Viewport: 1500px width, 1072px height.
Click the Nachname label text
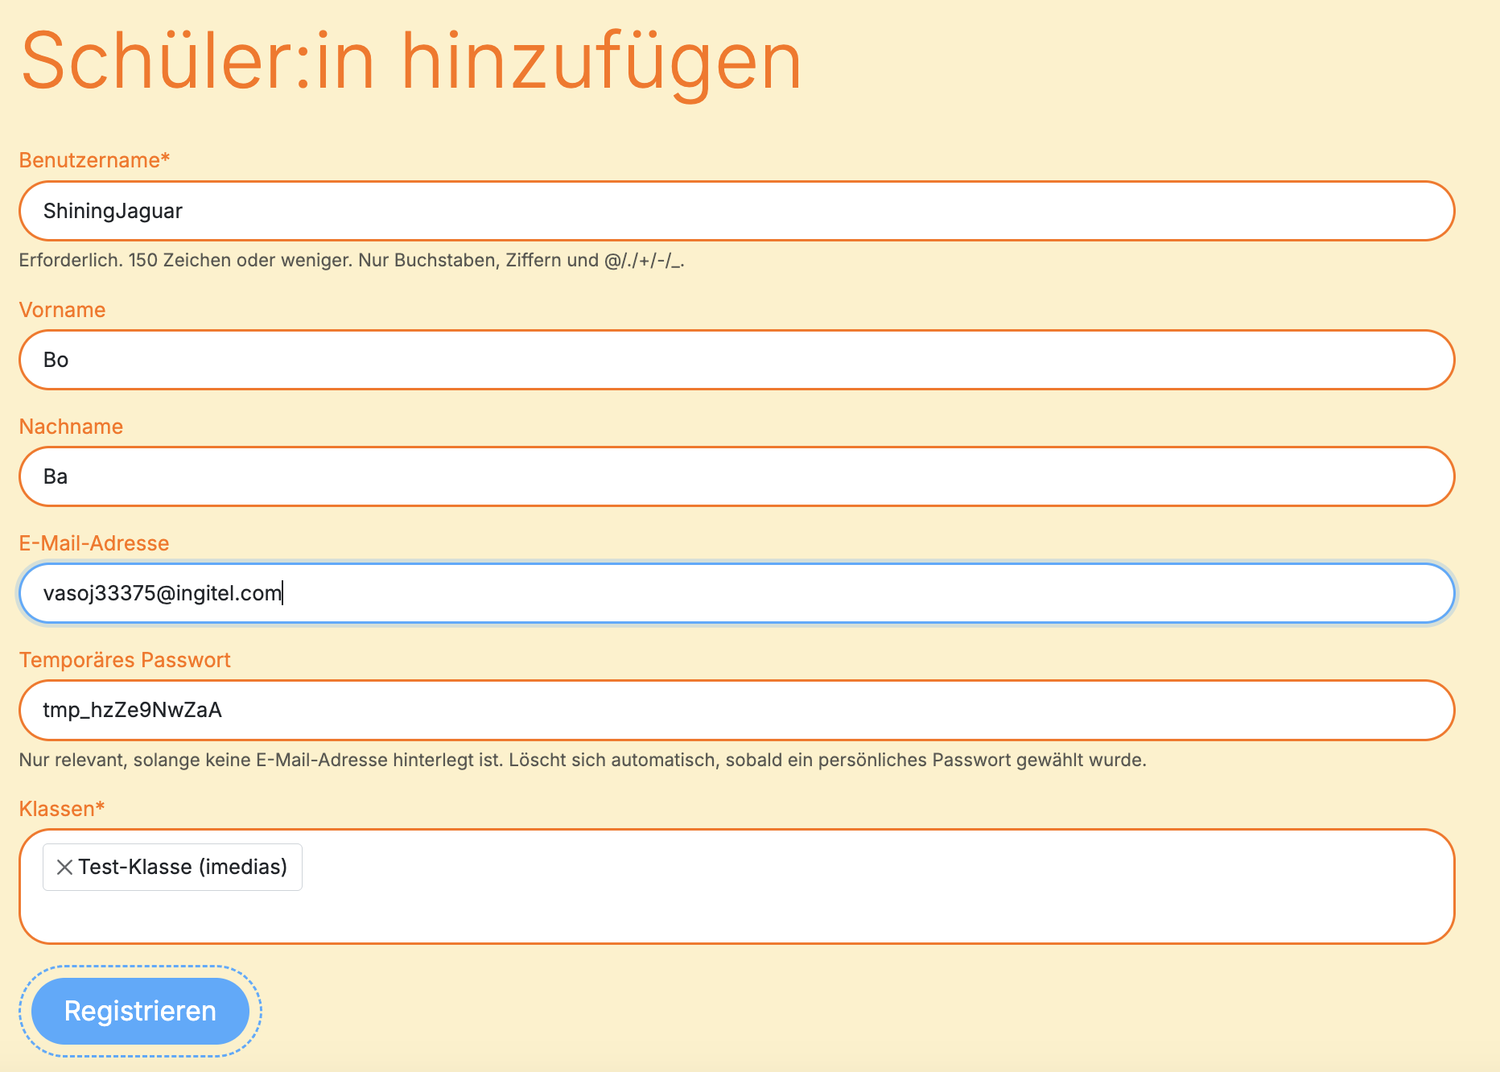[71, 427]
